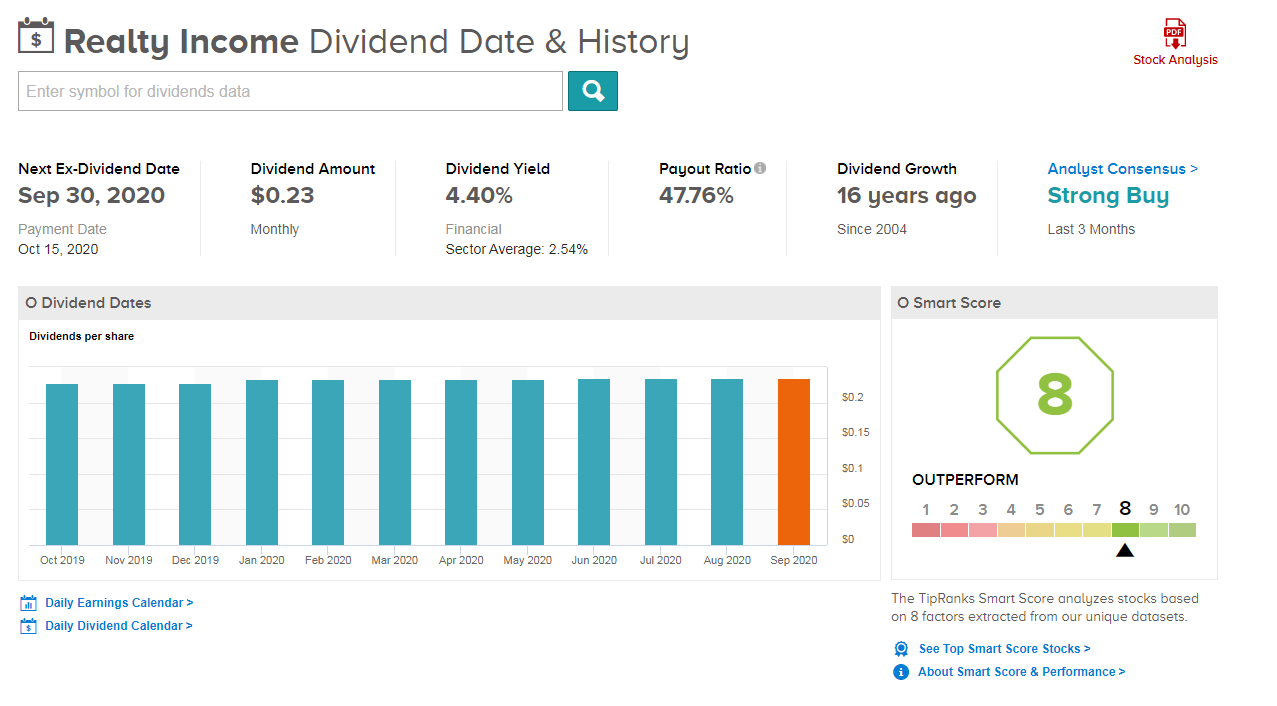This screenshot has height=706, width=1277.
Task: Click the Top Smart Score ribbon icon
Action: click(x=901, y=649)
